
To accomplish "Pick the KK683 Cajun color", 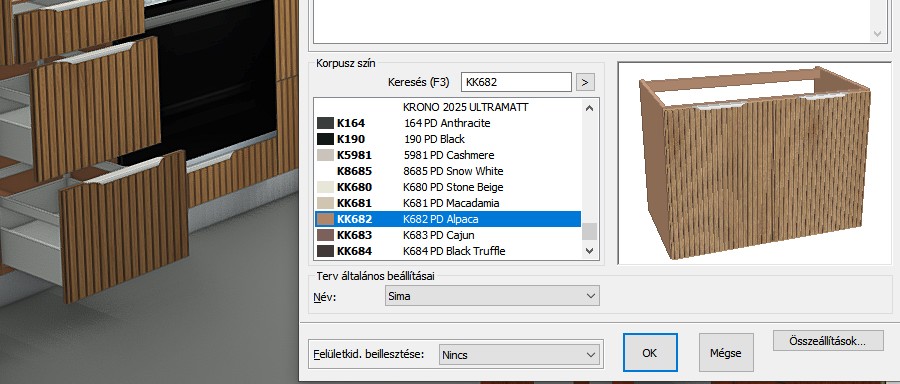I will coord(448,235).
